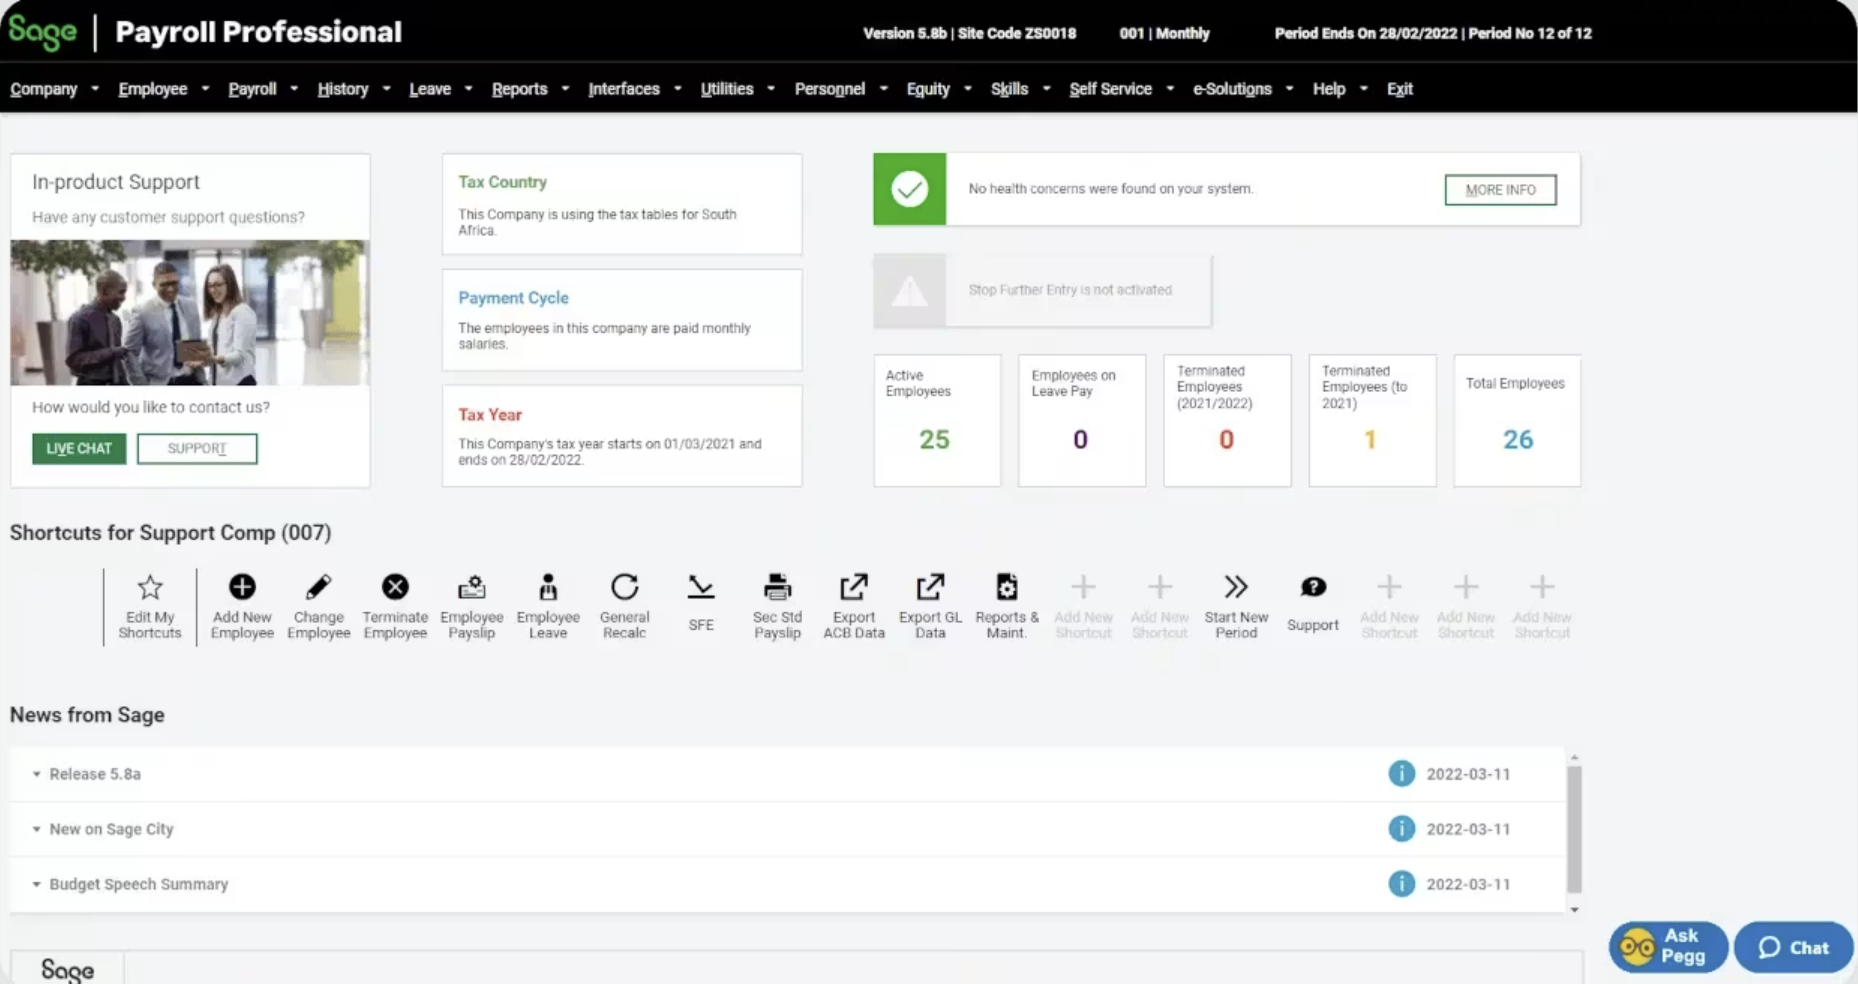This screenshot has height=984, width=1858.
Task: Open the Employee Payslip shortcut
Action: pyautogui.click(x=471, y=606)
